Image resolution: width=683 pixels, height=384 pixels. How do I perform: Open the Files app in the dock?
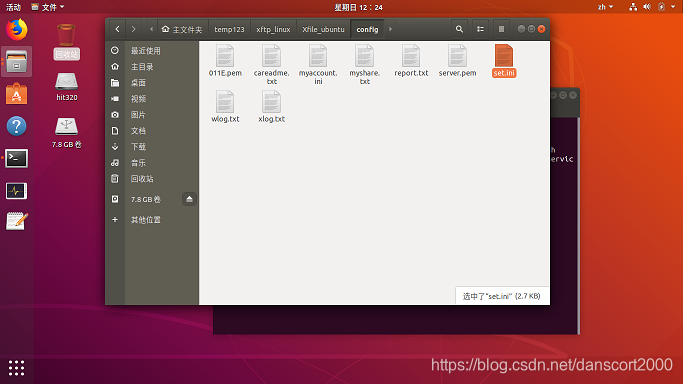(x=17, y=62)
